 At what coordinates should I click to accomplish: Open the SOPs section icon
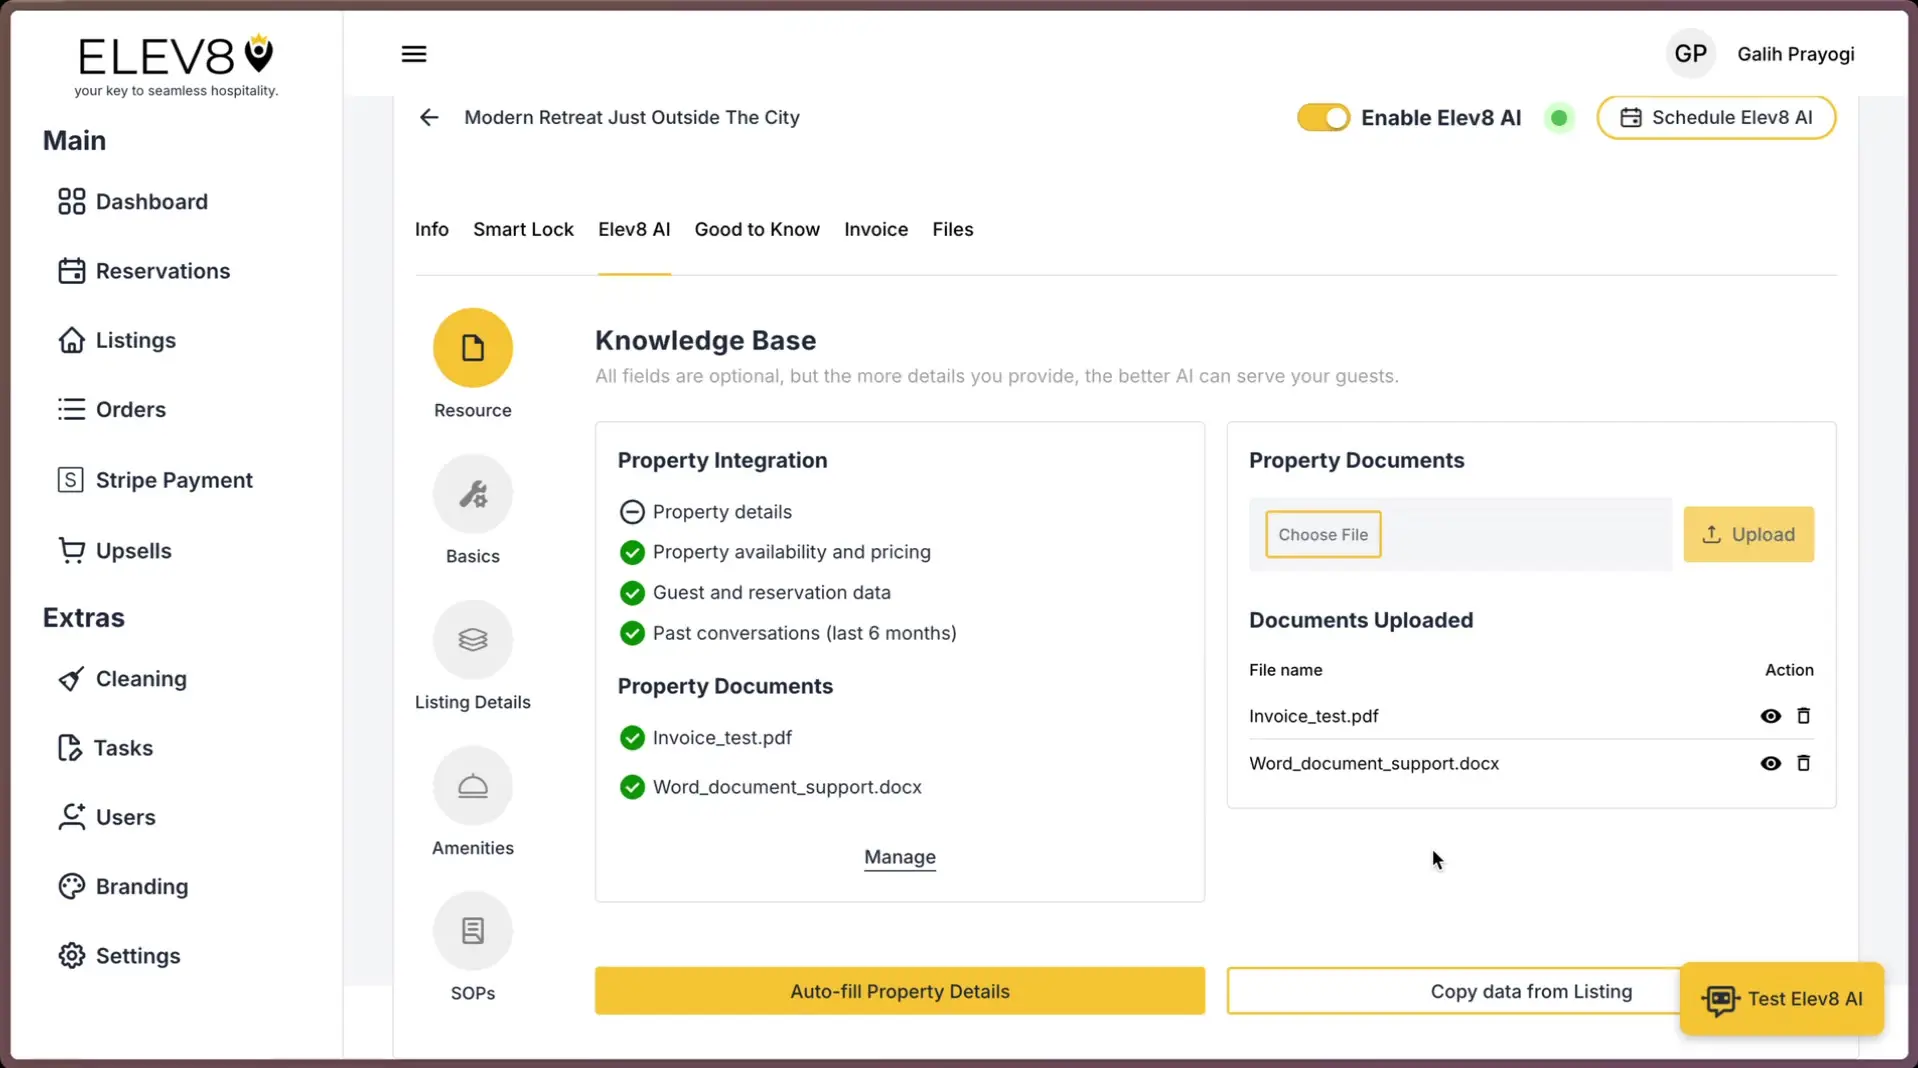point(472,930)
